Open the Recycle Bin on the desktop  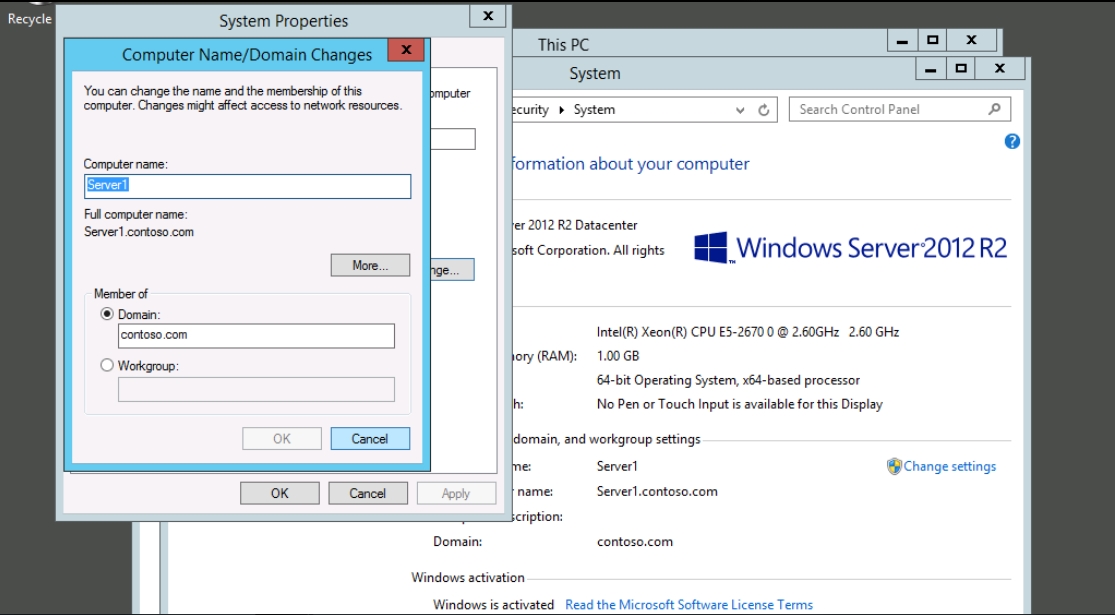[29, 14]
